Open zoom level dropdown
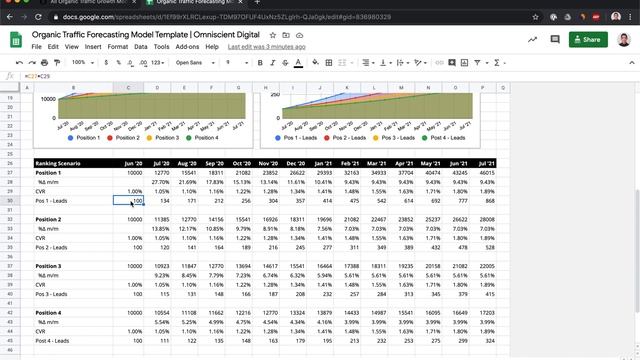Screen dimensions: 640x360 tap(83, 62)
